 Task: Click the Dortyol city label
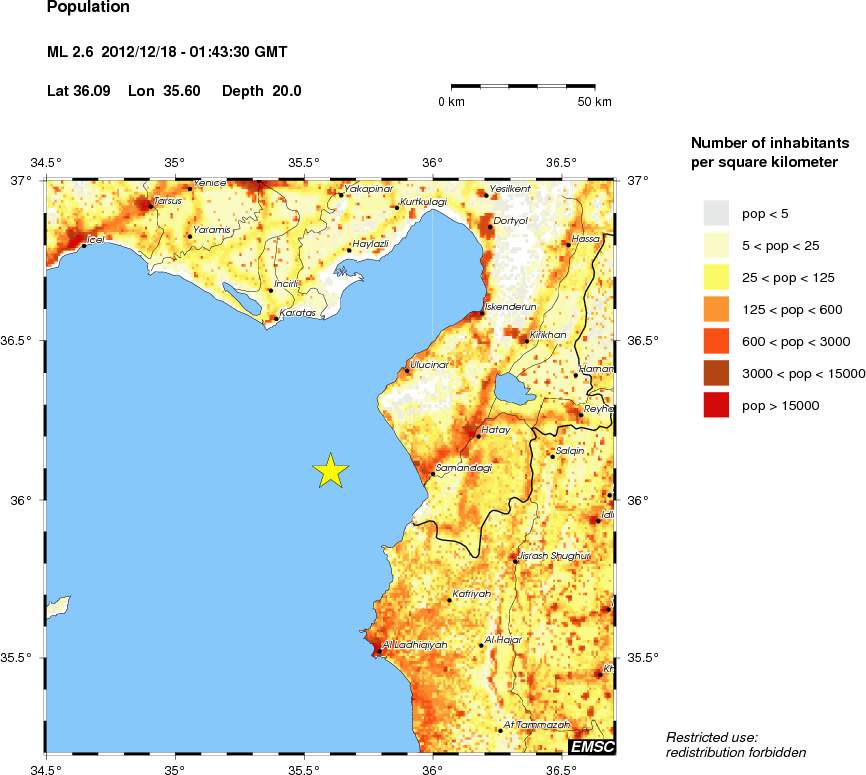510,220
